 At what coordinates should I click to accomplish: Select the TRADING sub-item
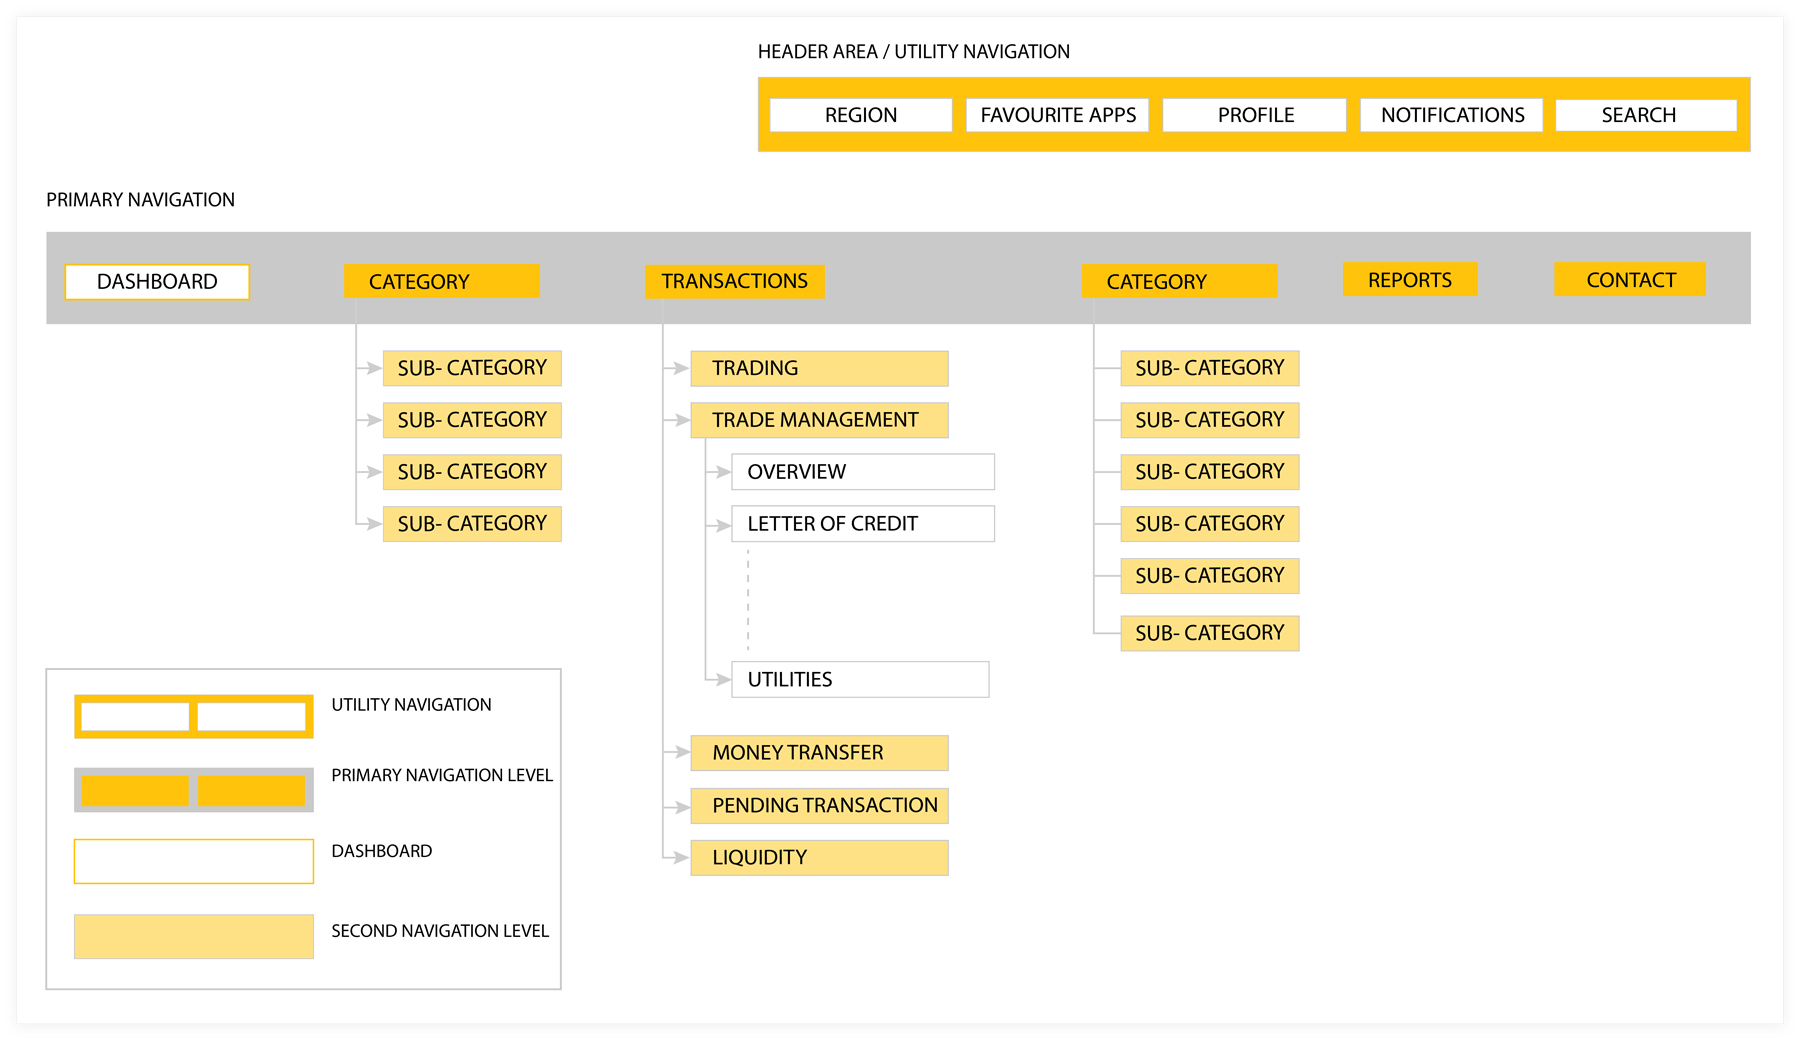click(x=819, y=368)
